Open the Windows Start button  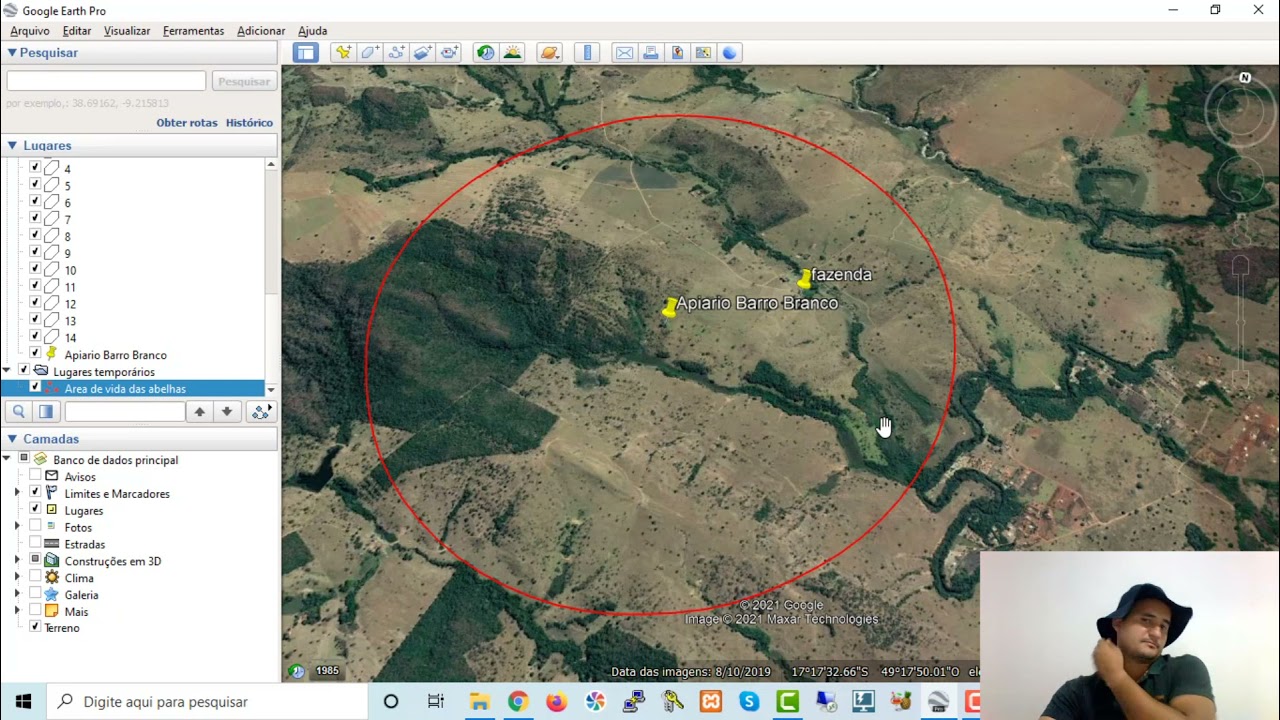click(x=23, y=702)
